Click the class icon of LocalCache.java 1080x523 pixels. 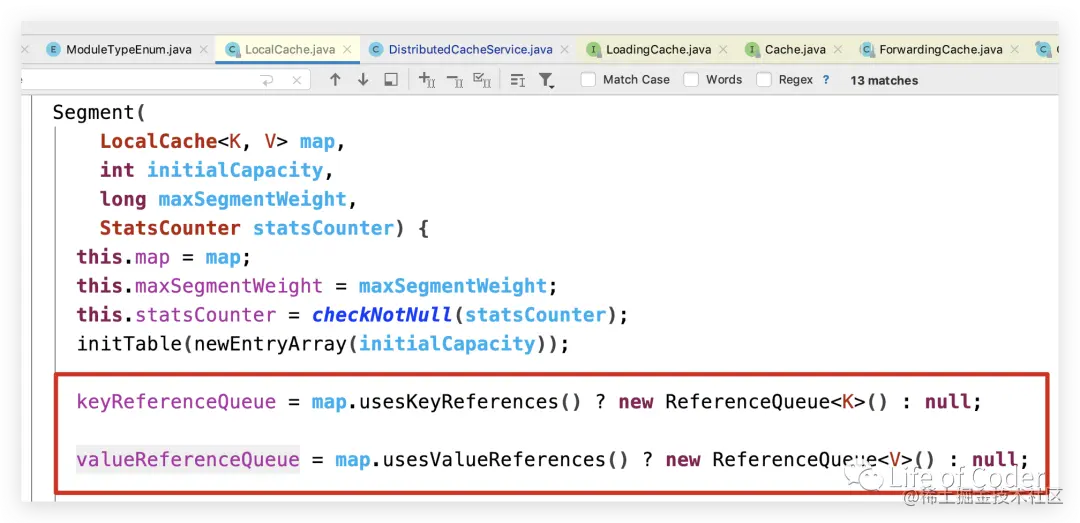point(232,50)
